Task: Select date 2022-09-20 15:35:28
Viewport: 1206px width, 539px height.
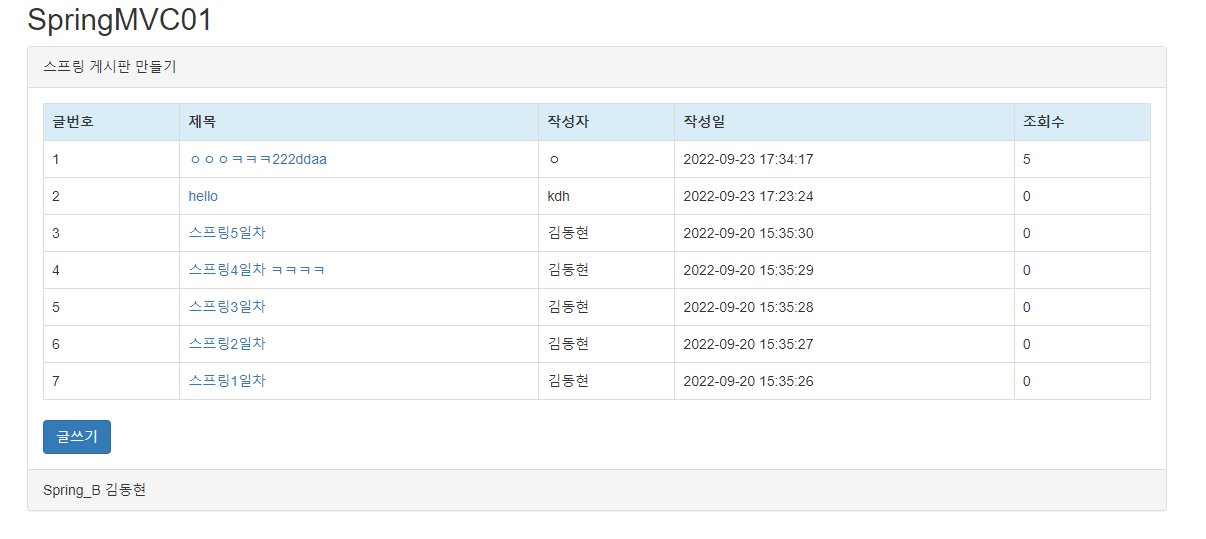Action: [748, 307]
